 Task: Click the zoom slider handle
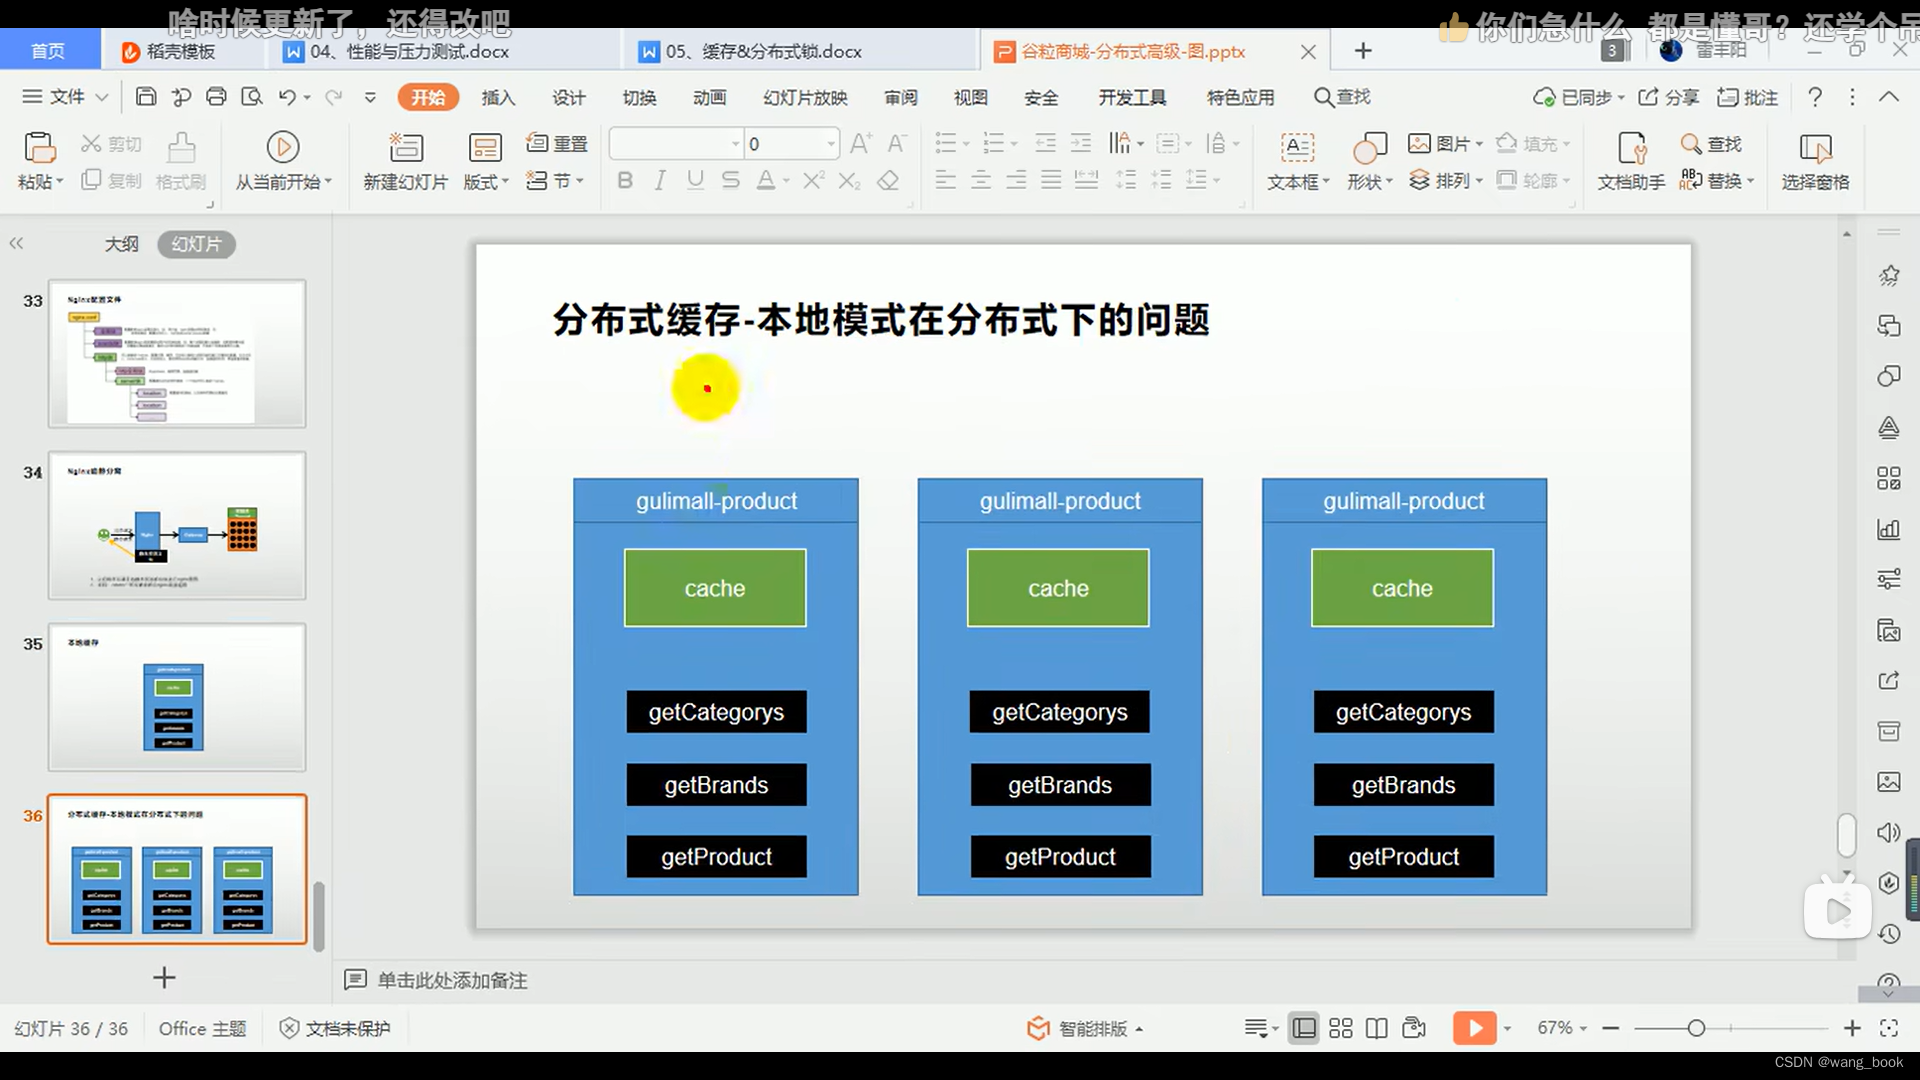click(x=1696, y=1028)
